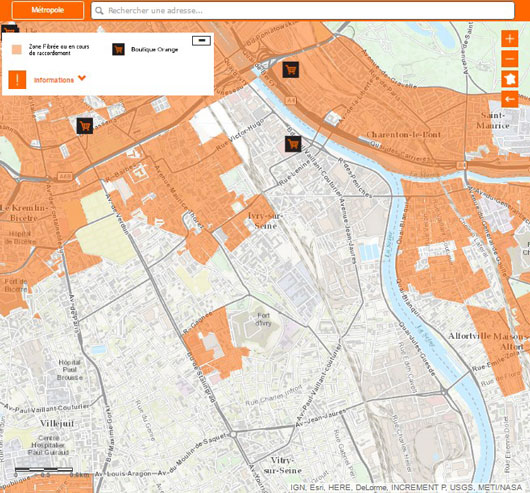
Task: Click the Rue Victor-Hugo street label
Action: 240,135
